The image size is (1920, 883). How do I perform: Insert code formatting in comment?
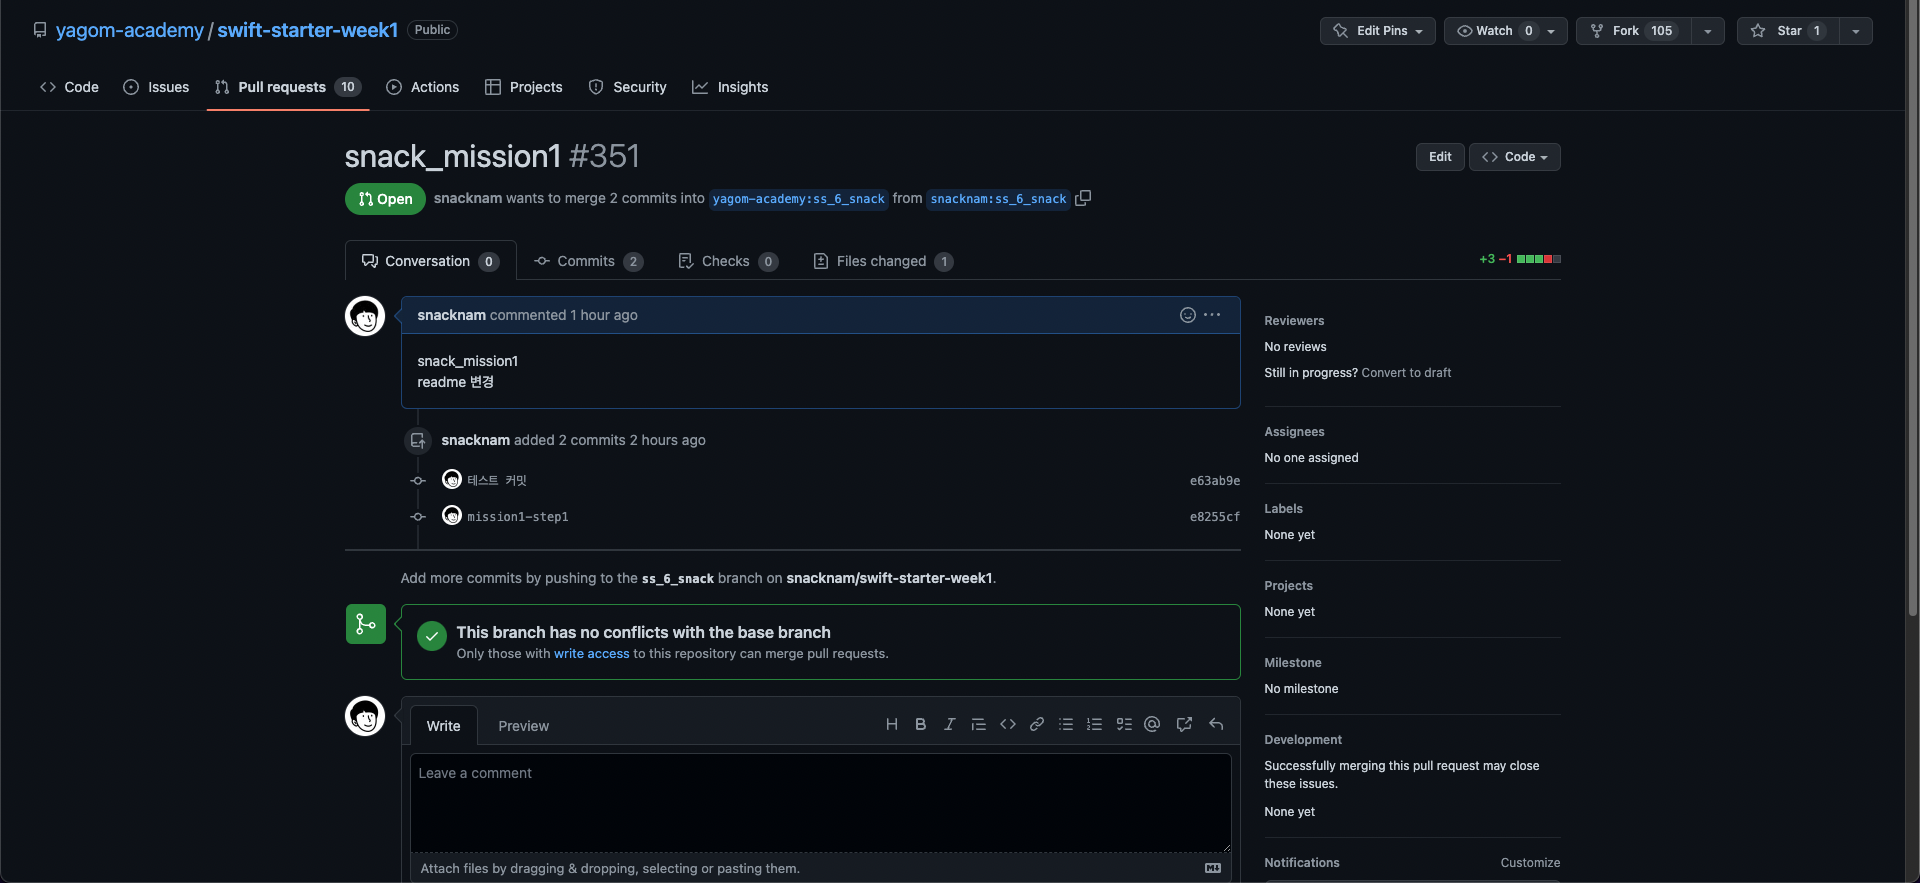(x=1008, y=725)
